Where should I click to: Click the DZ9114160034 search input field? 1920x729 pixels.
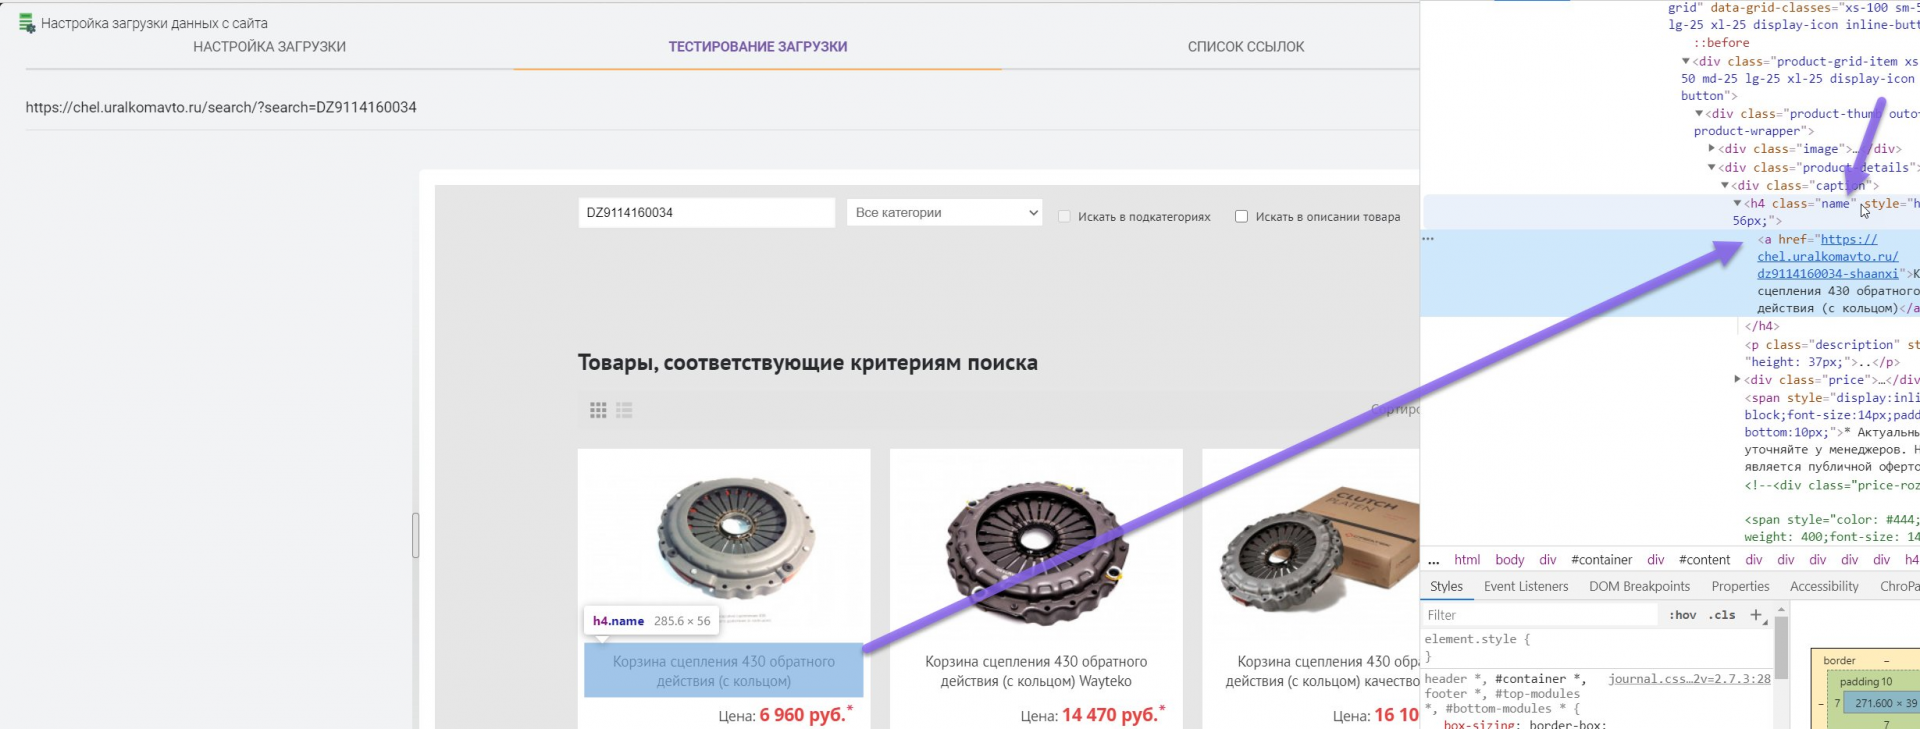[x=705, y=212]
